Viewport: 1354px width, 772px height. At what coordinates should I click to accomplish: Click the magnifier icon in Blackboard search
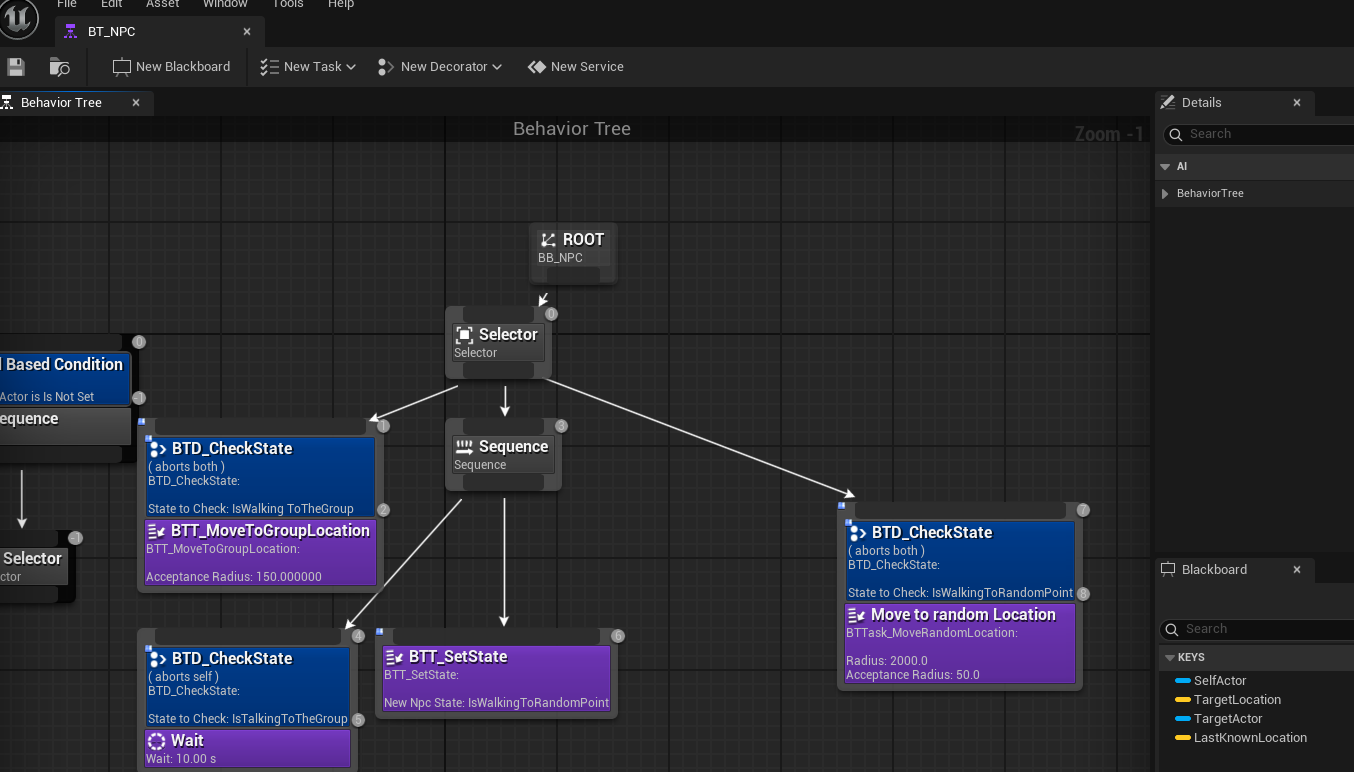[1171, 629]
